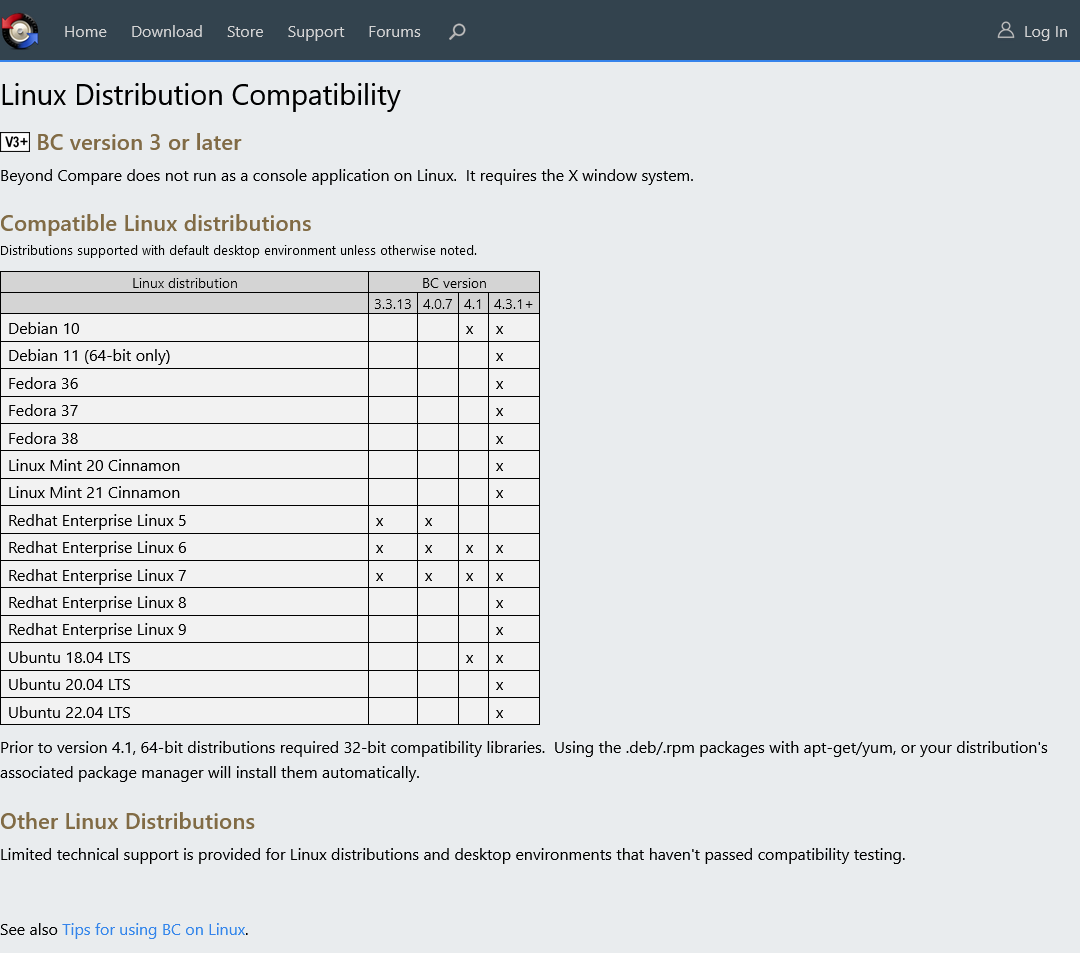The height and width of the screenshot is (953, 1080).
Task: Open Tips for using BC on Linux link
Action: 154,930
